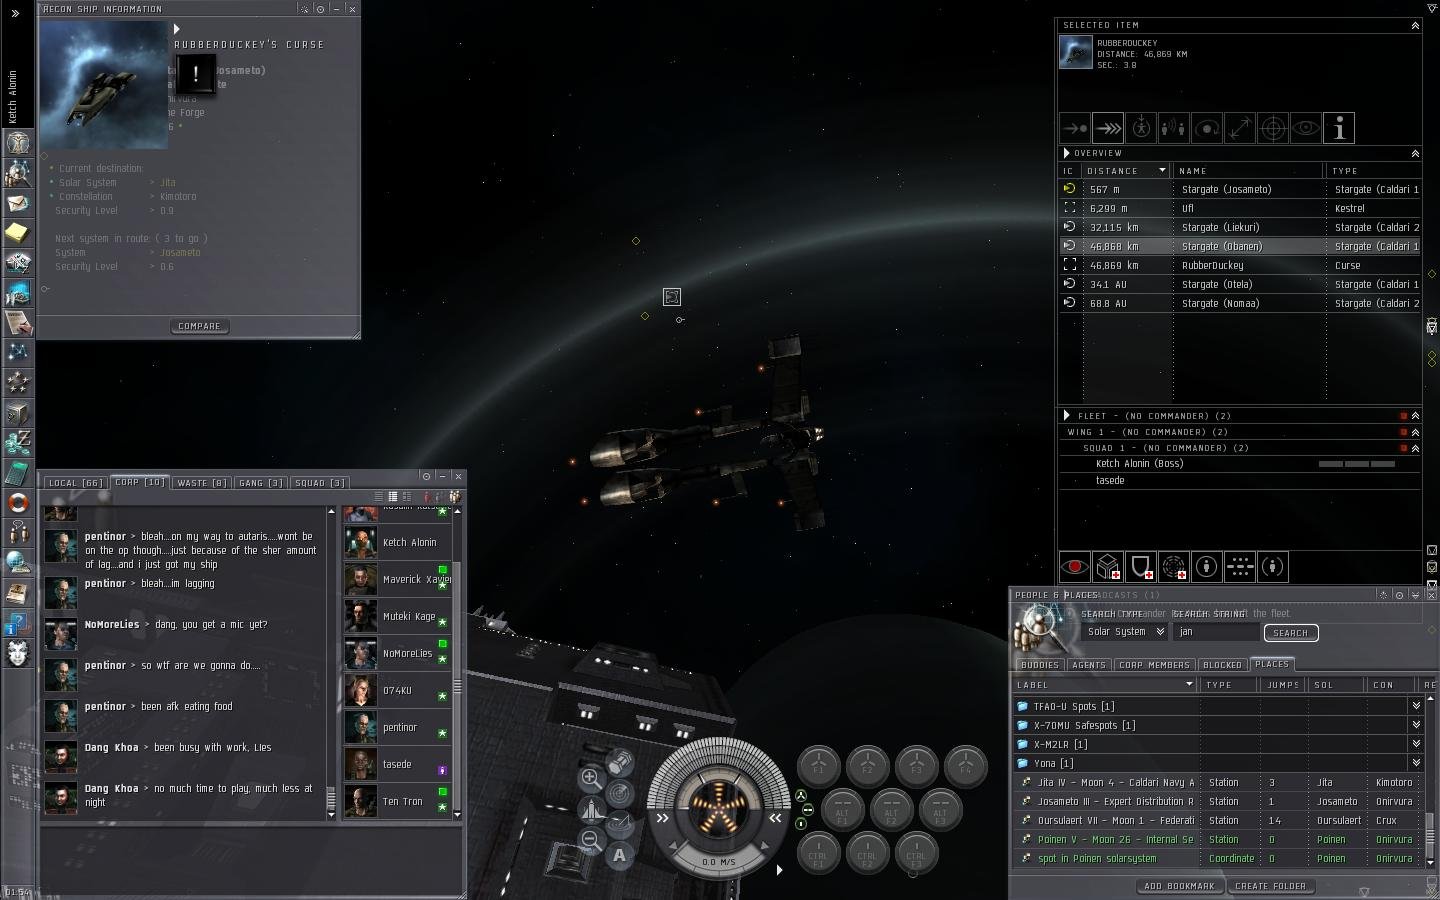1440x900 pixels.
Task: Collapse the Overview panel chevron
Action: 1415,153
